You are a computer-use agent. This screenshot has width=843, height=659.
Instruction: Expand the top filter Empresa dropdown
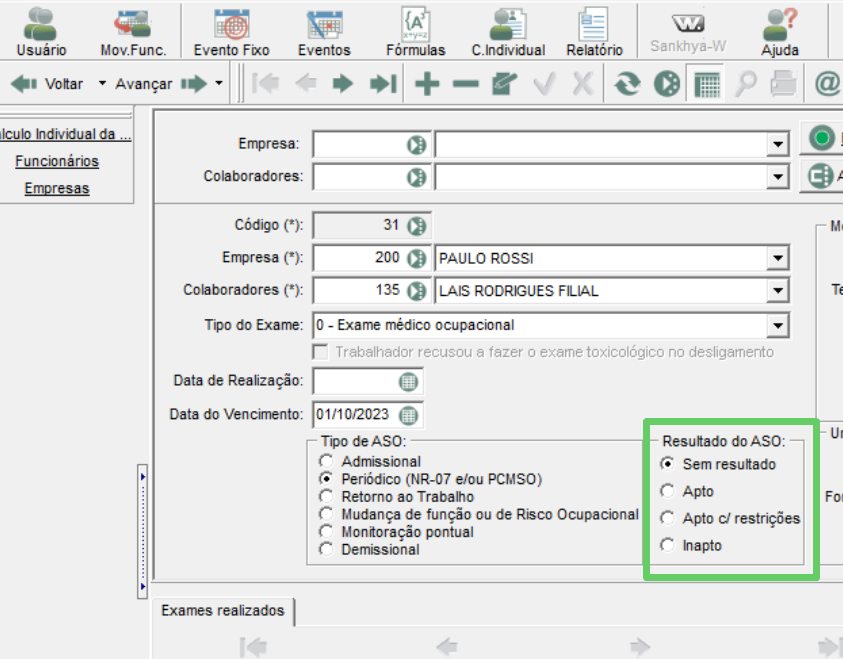(x=777, y=145)
